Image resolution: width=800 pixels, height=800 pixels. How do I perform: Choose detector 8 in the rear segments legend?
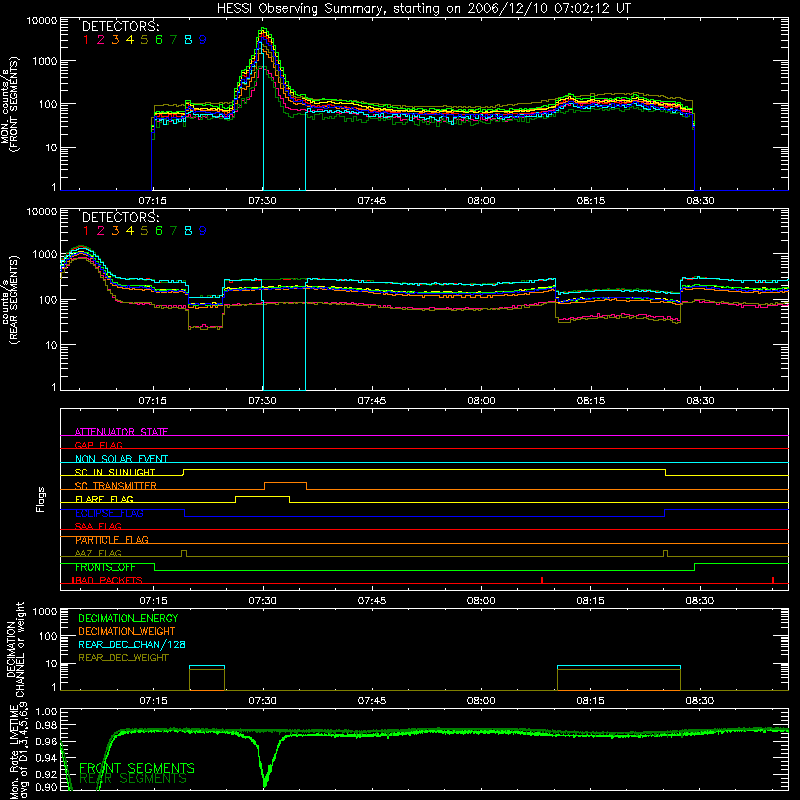click(x=188, y=231)
